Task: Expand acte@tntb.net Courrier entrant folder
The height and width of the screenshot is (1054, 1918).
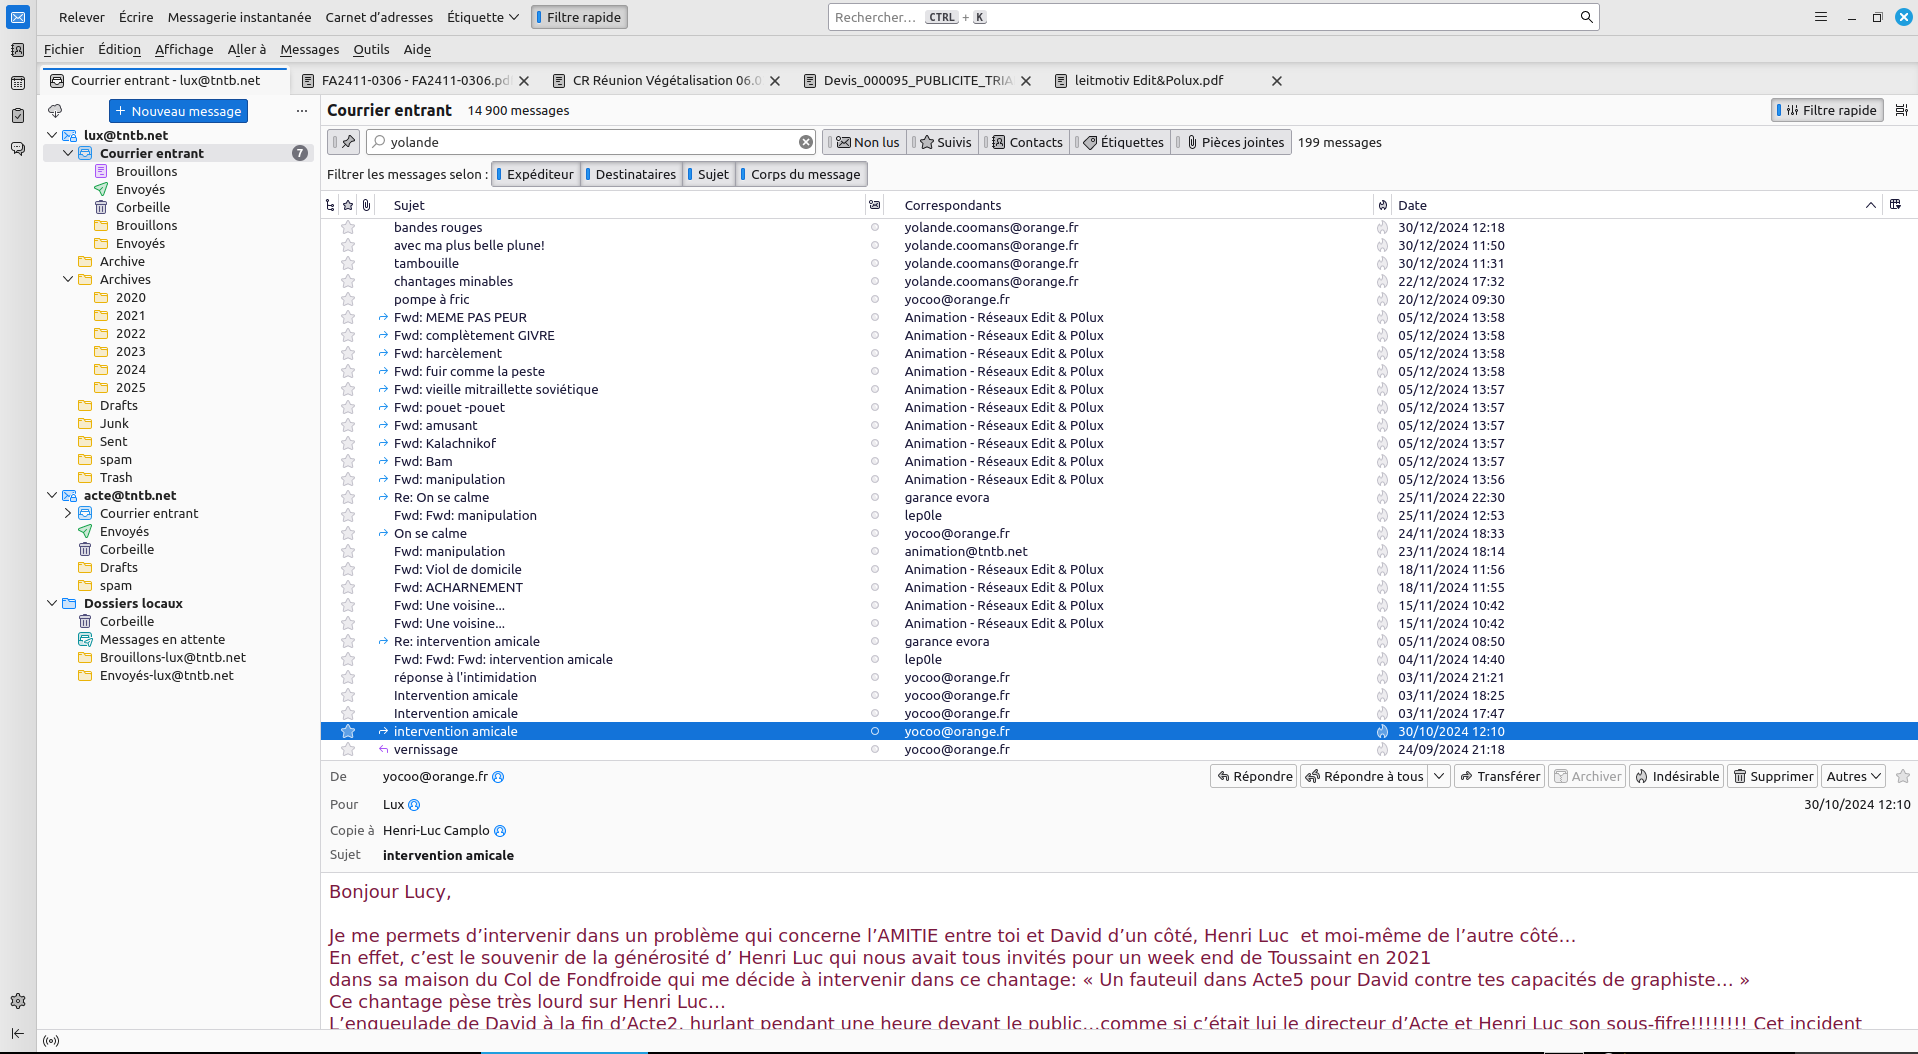Action: tap(68, 514)
